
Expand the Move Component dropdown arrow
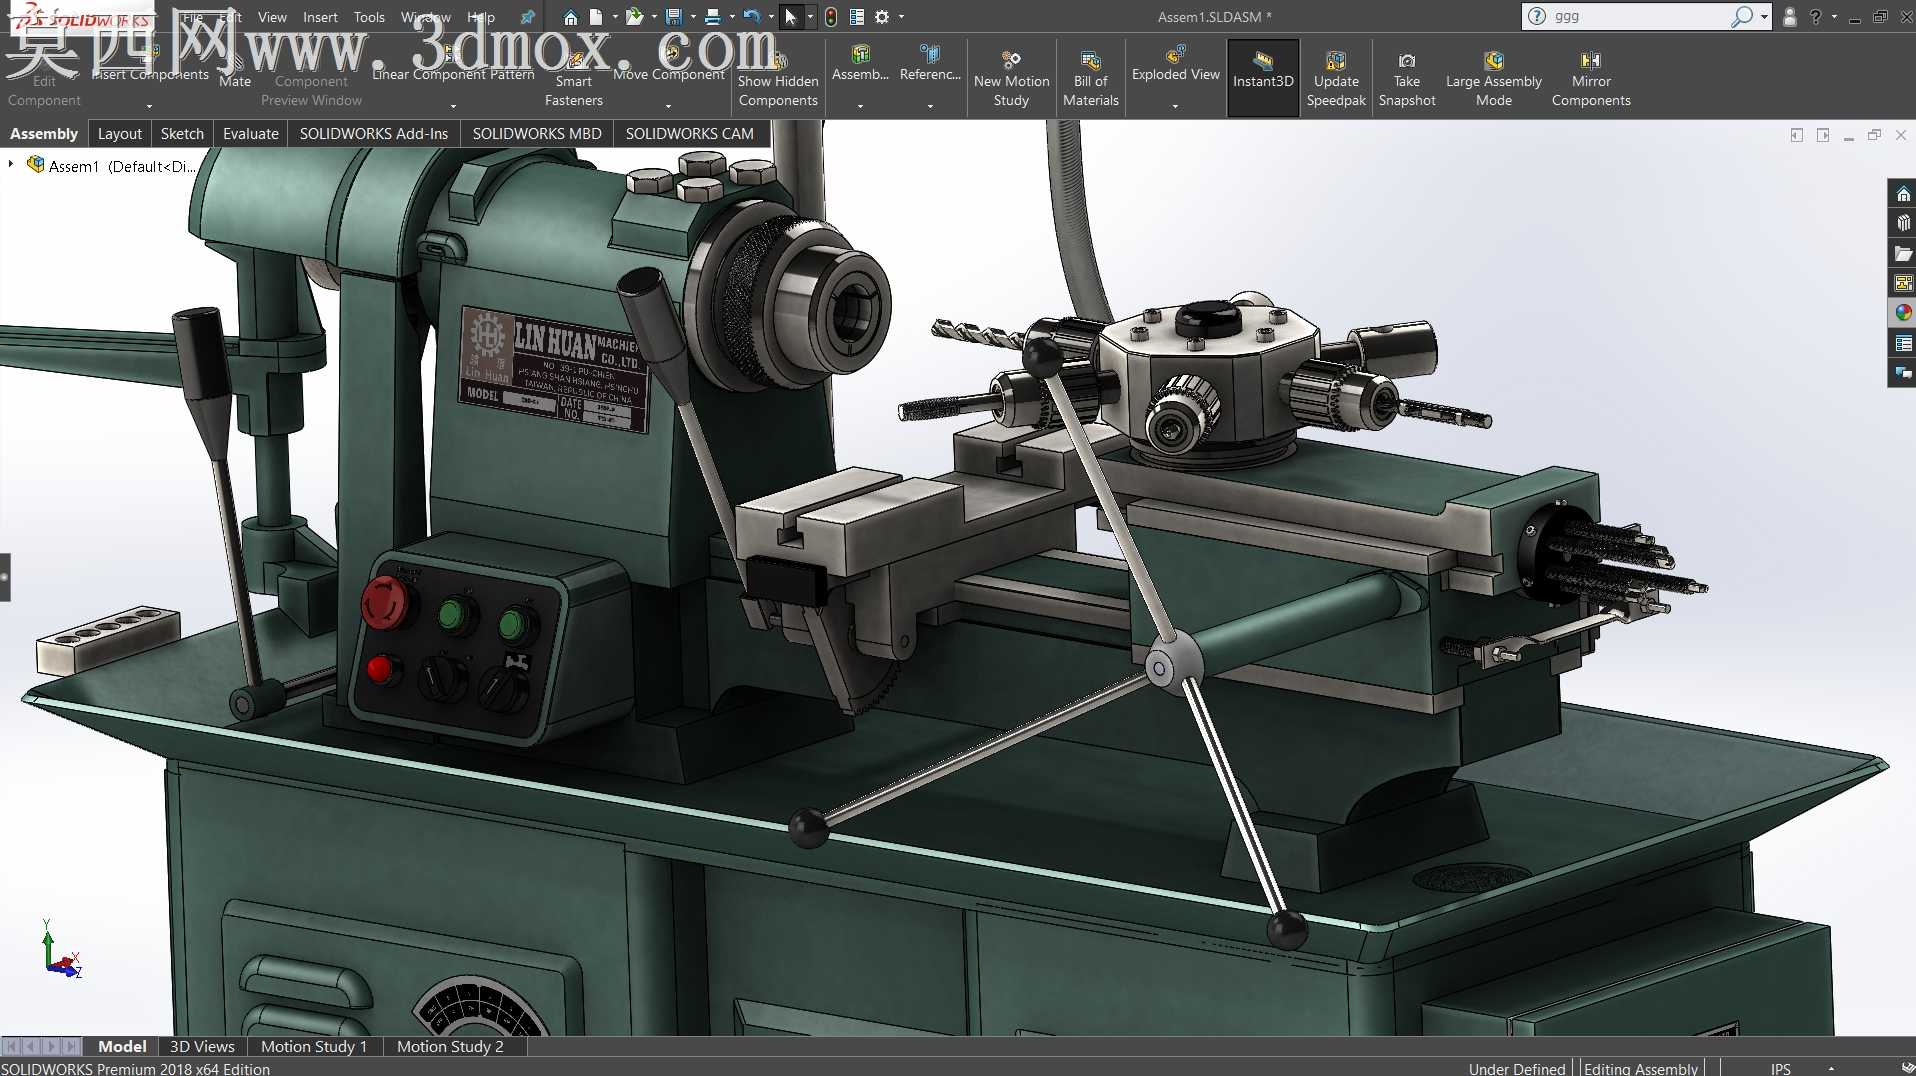669,105
